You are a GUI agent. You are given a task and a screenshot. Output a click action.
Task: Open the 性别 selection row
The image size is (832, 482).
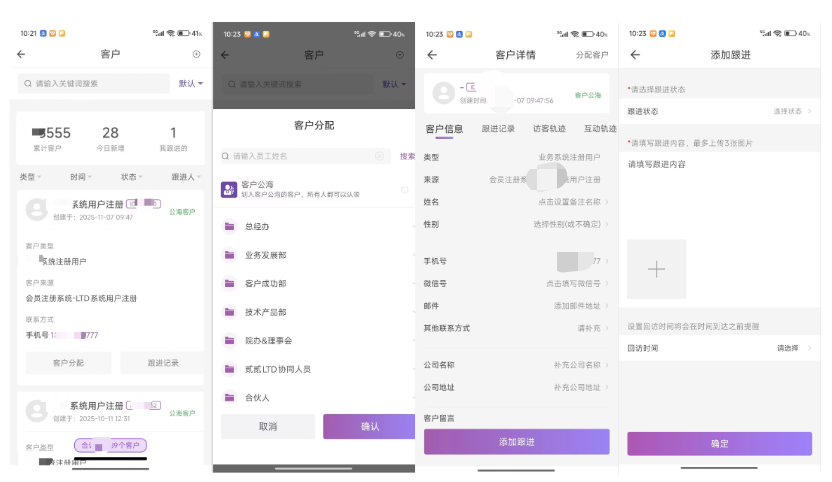click(x=516, y=225)
